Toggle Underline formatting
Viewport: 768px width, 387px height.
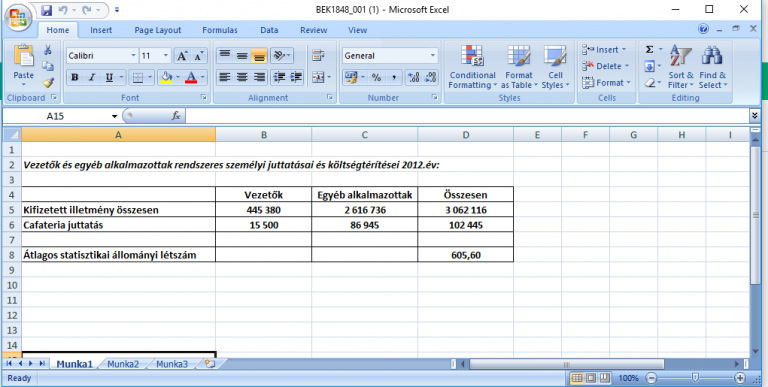[109, 77]
